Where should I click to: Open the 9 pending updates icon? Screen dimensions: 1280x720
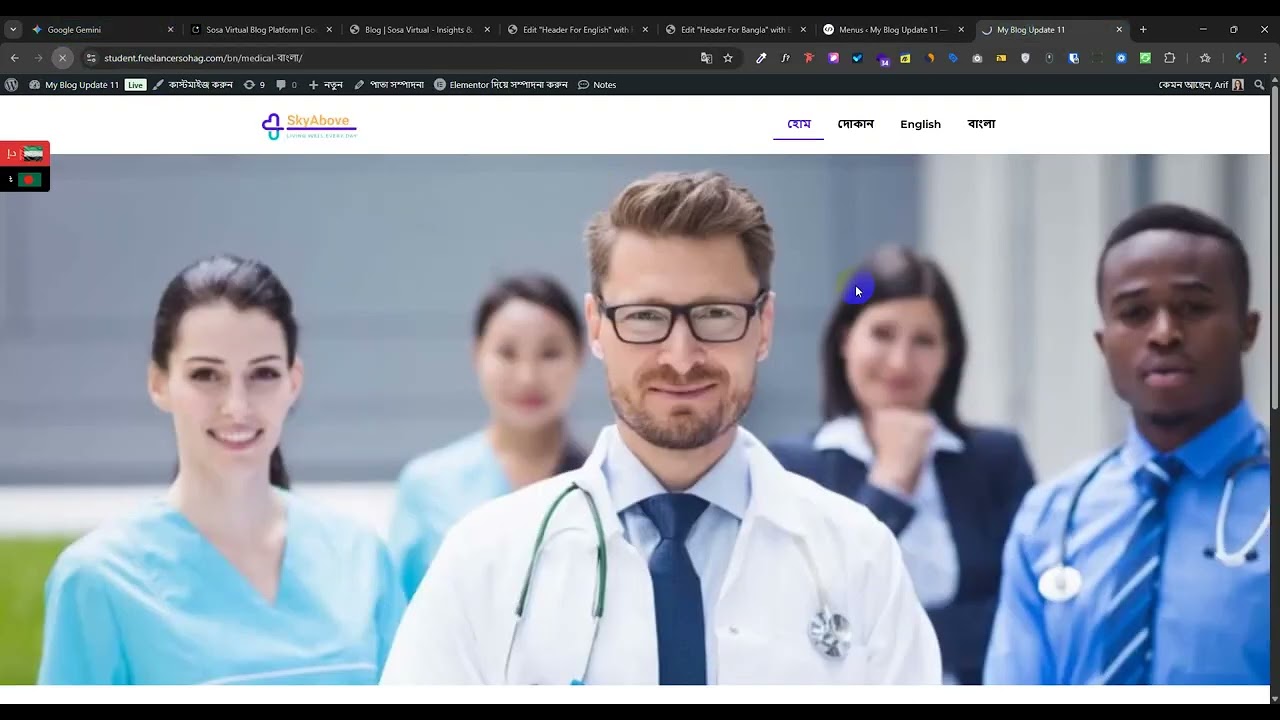click(254, 85)
